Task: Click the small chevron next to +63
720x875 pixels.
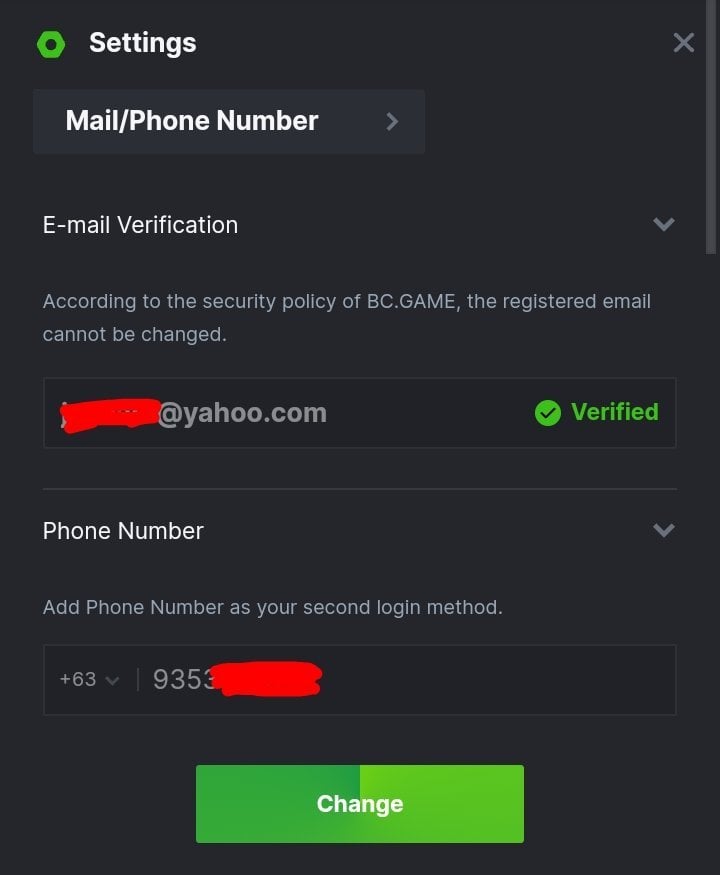Action: tap(112, 681)
